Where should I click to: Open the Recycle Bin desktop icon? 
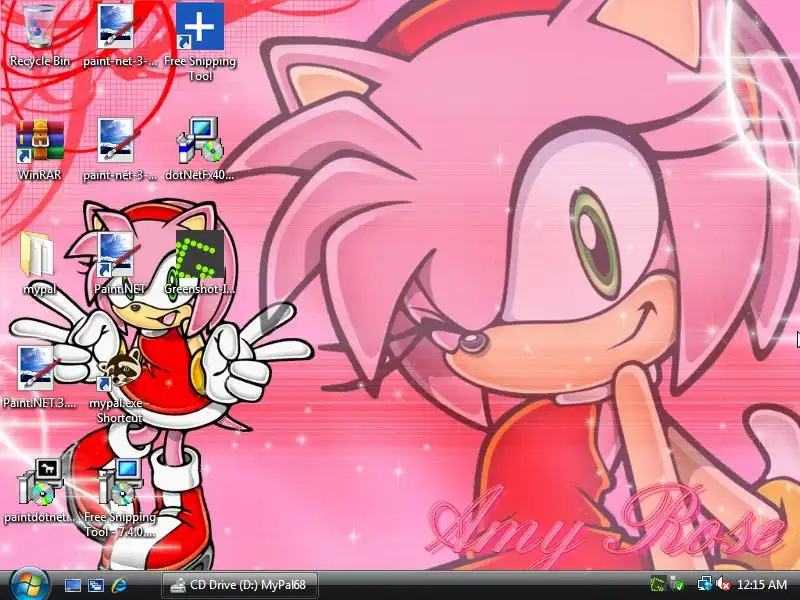(39, 37)
